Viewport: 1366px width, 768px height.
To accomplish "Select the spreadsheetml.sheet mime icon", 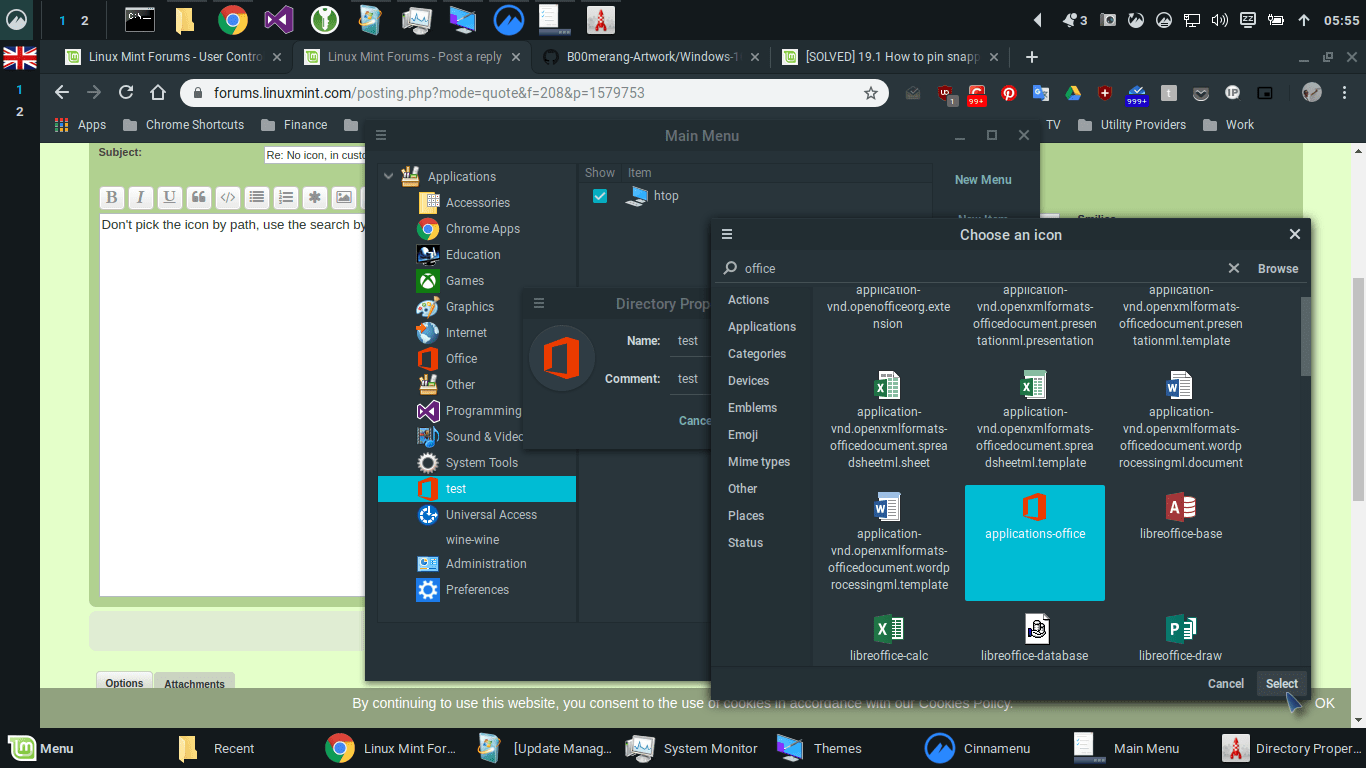I will (x=889, y=420).
